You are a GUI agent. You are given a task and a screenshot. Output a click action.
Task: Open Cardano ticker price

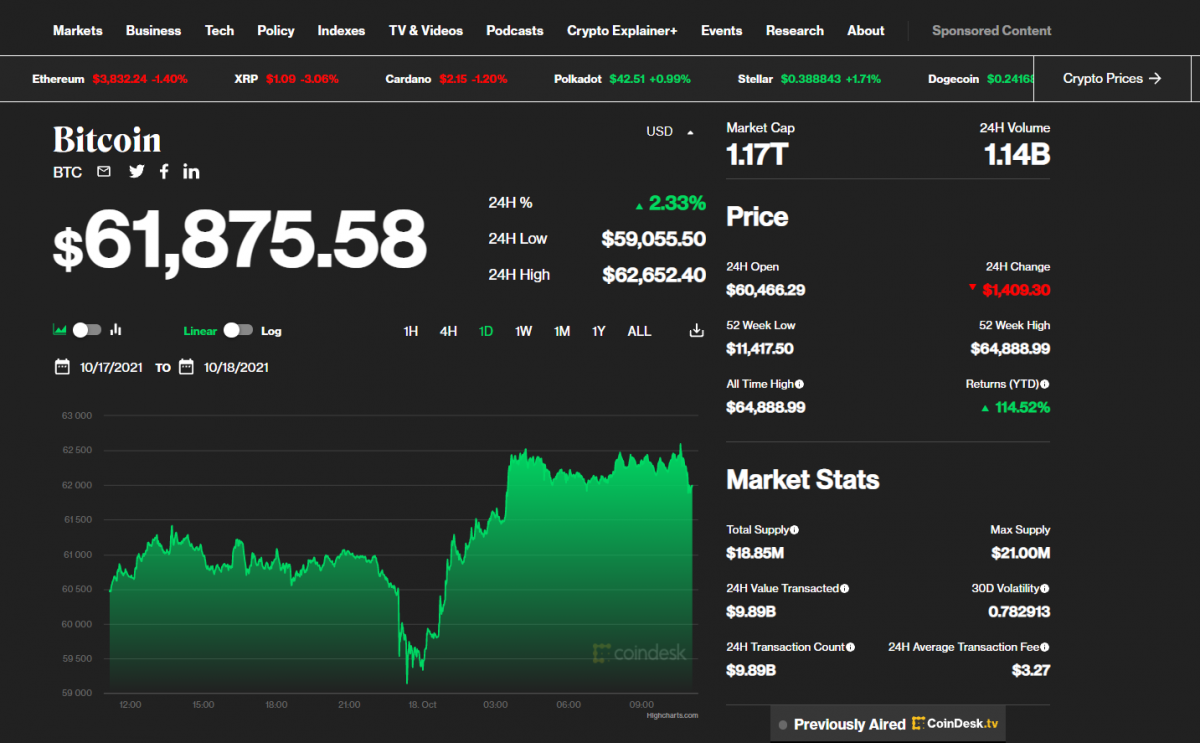(x=446, y=78)
